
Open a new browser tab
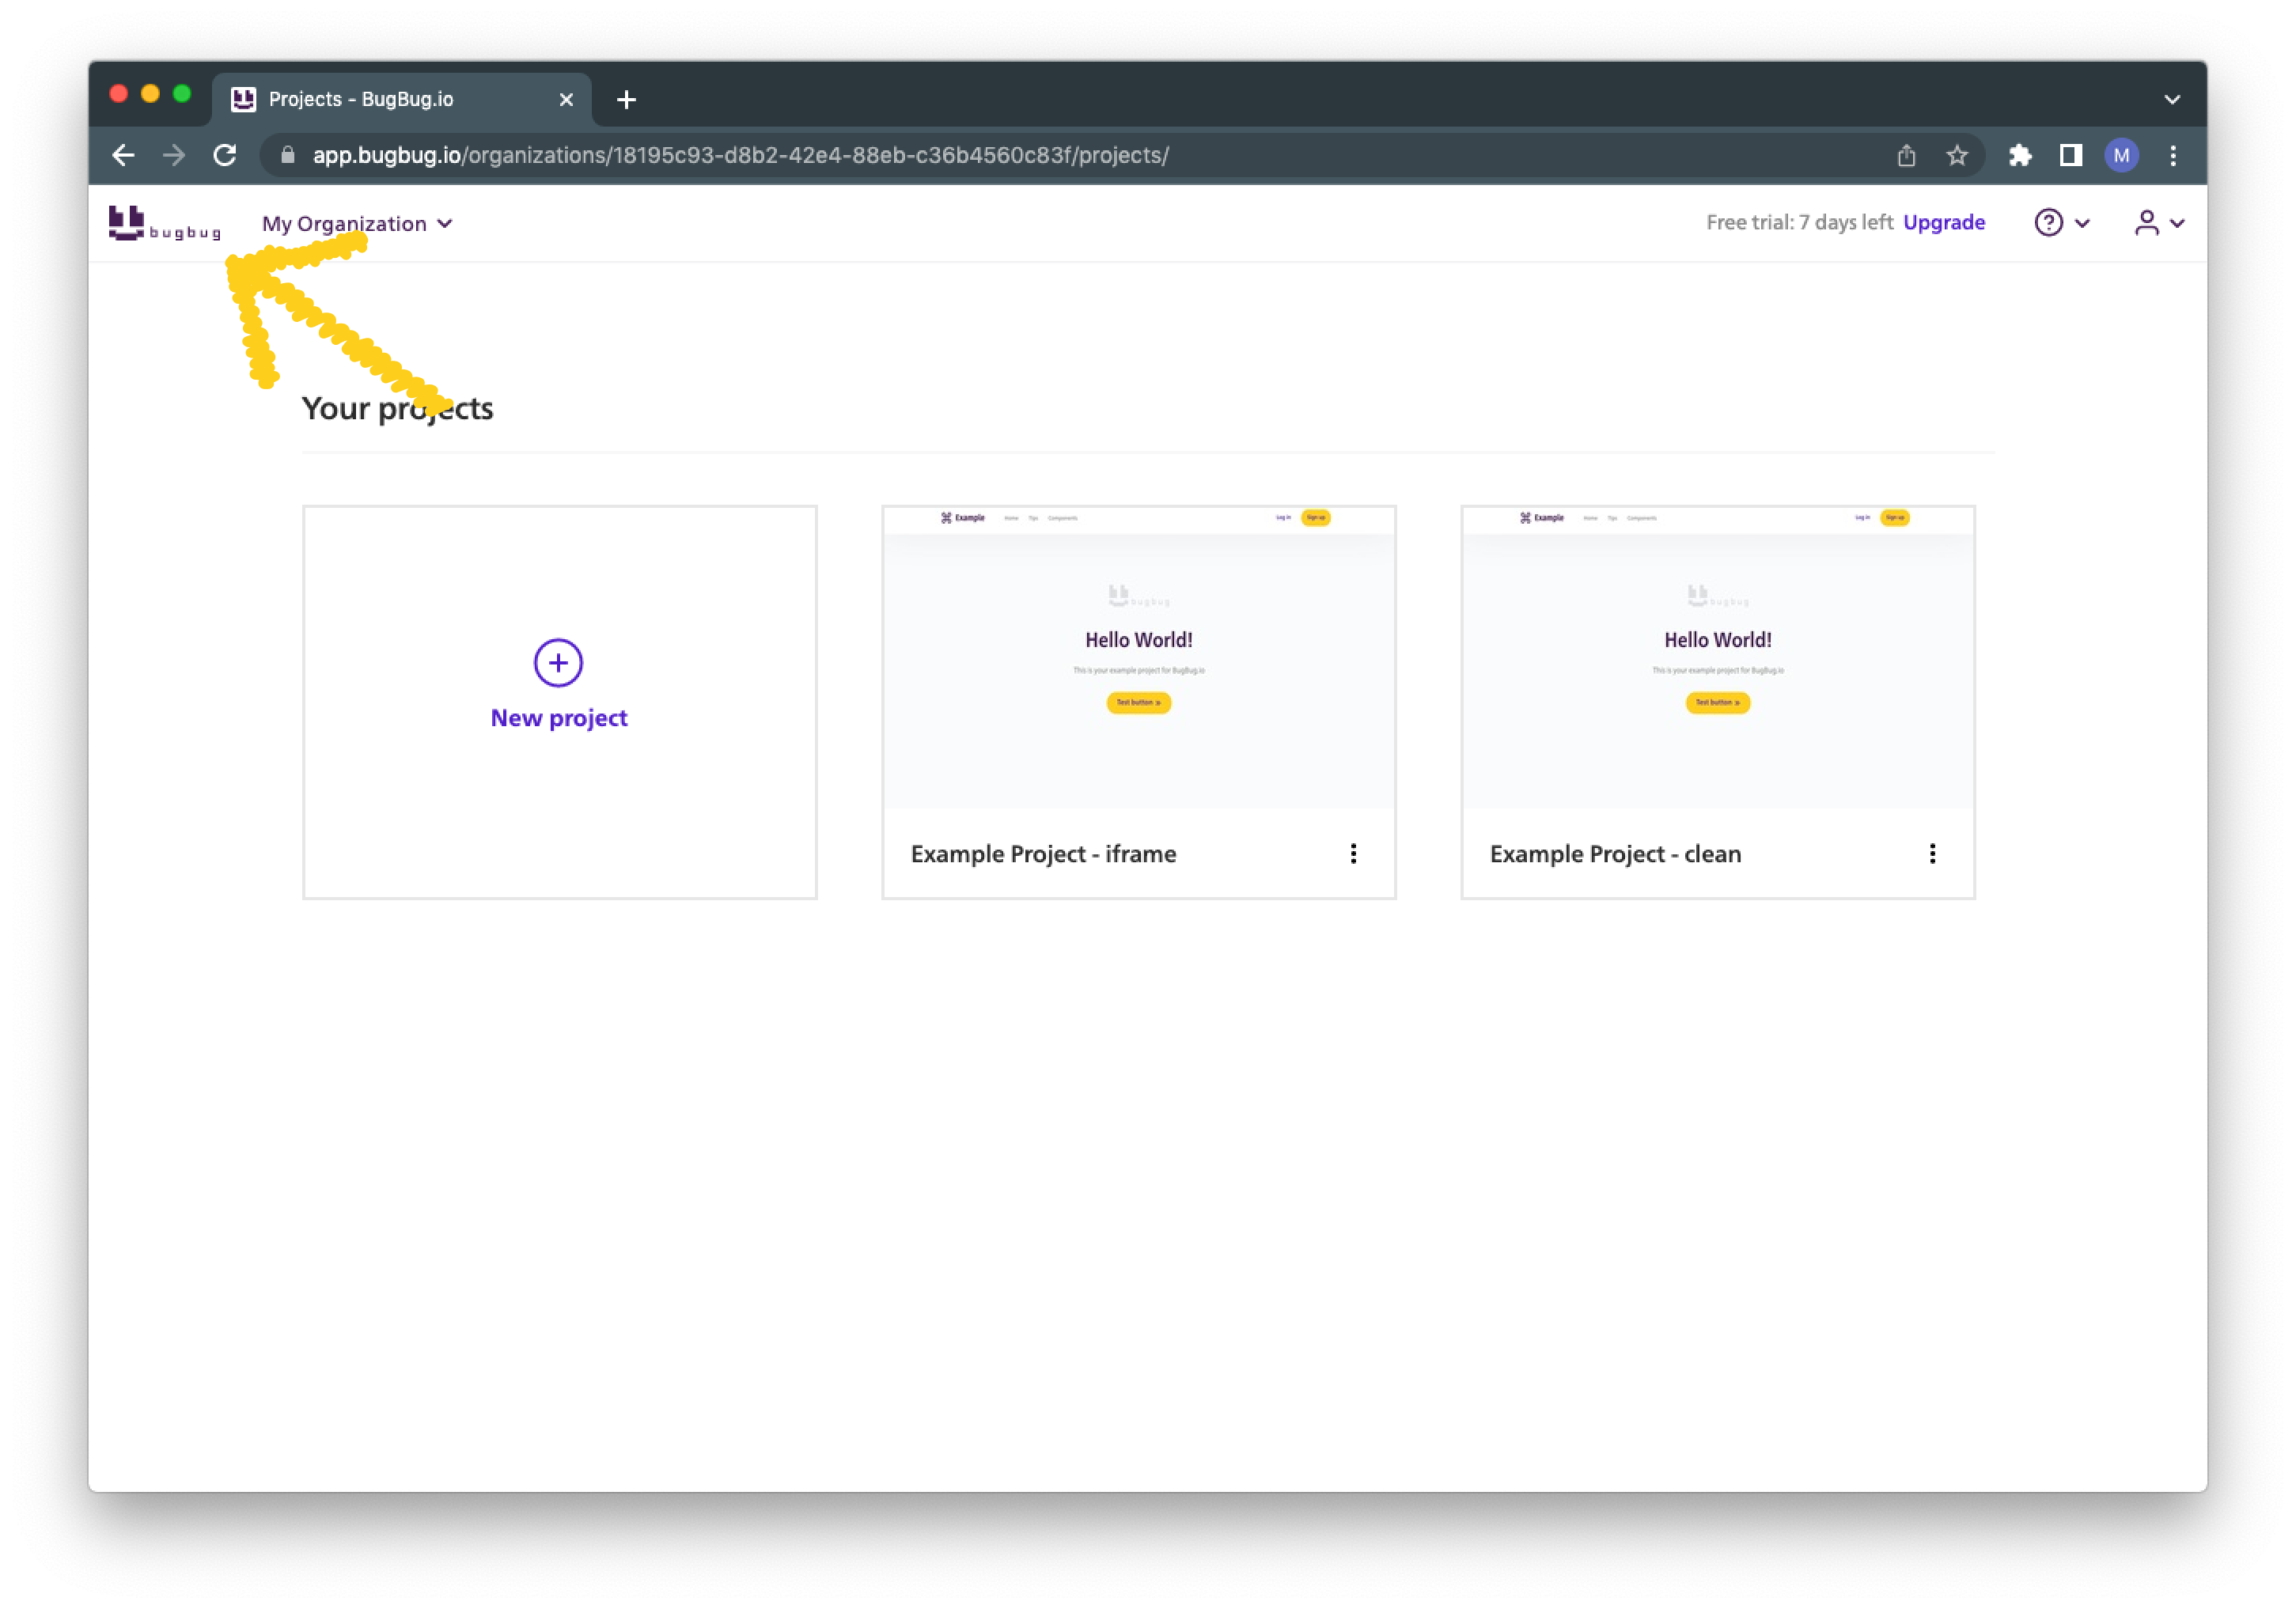pos(626,99)
